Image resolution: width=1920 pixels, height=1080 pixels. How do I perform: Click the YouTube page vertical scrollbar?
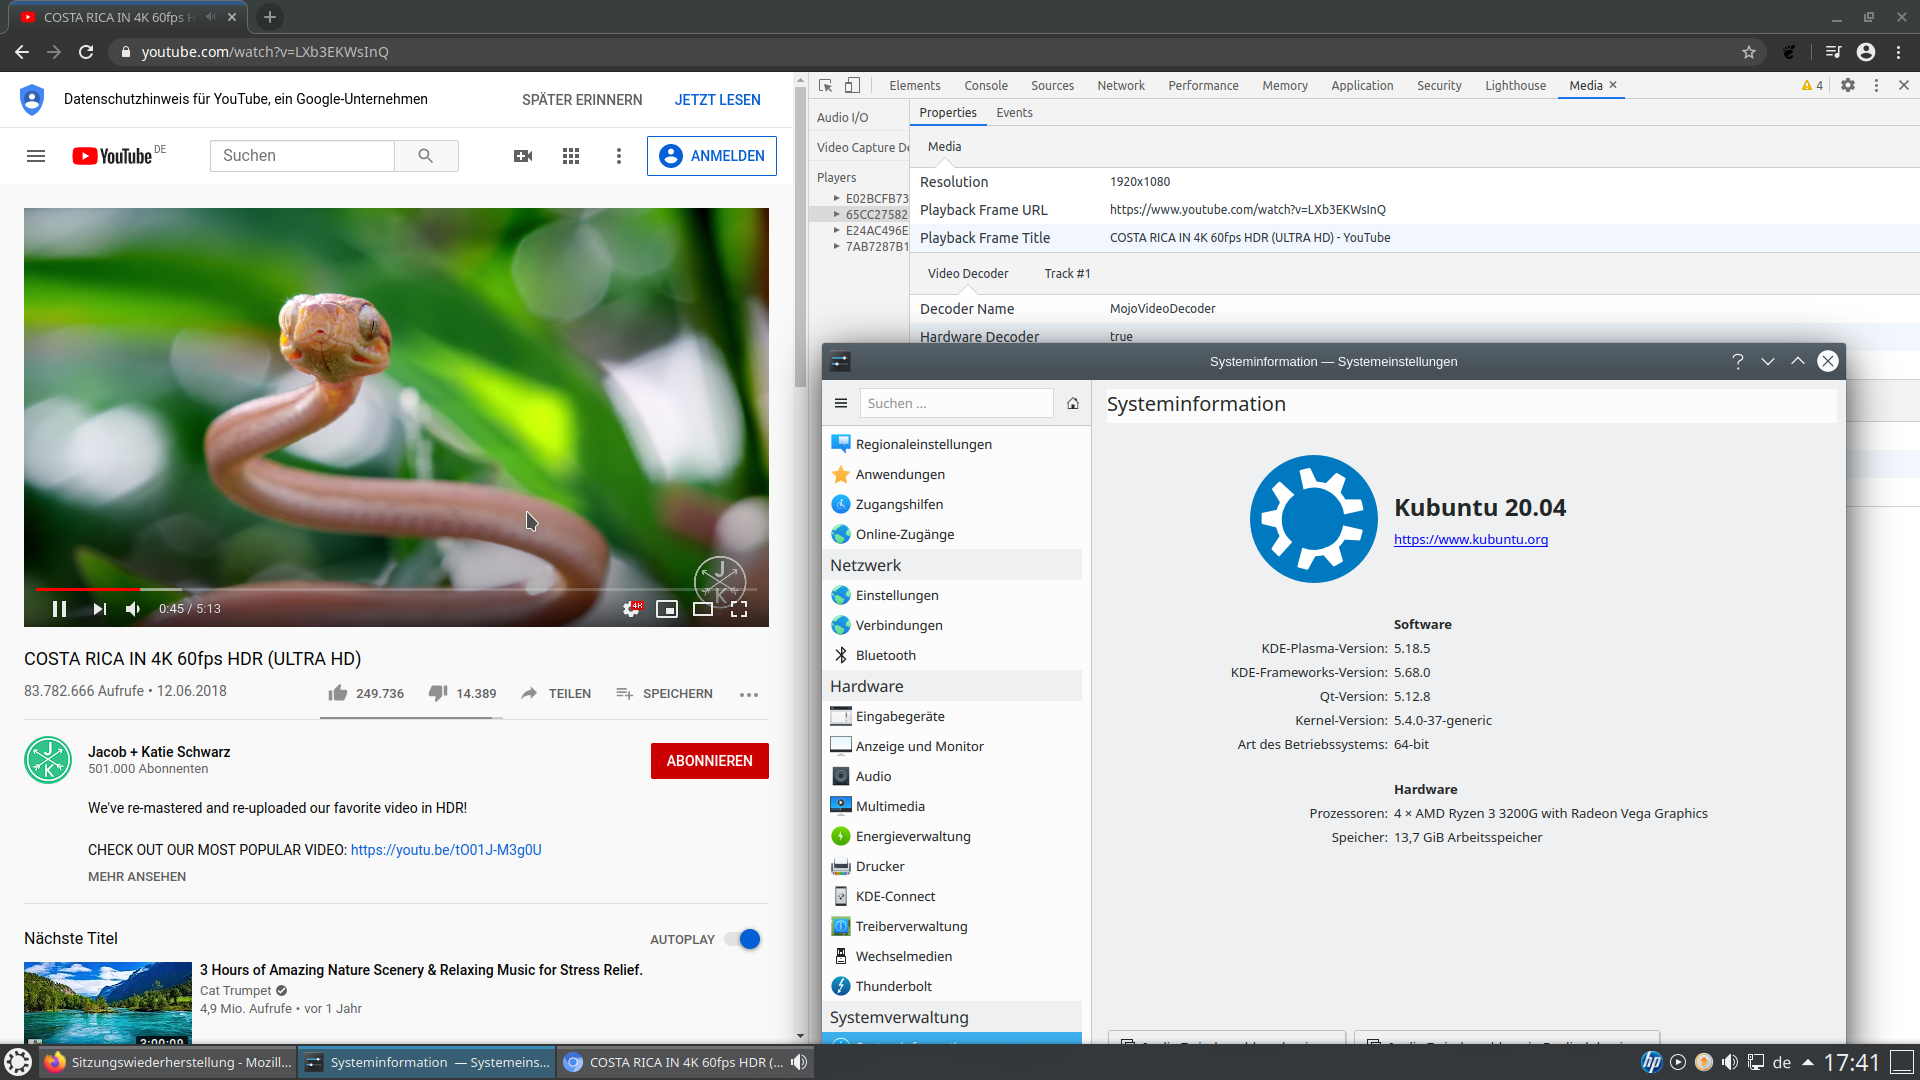click(x=800, y=236)
